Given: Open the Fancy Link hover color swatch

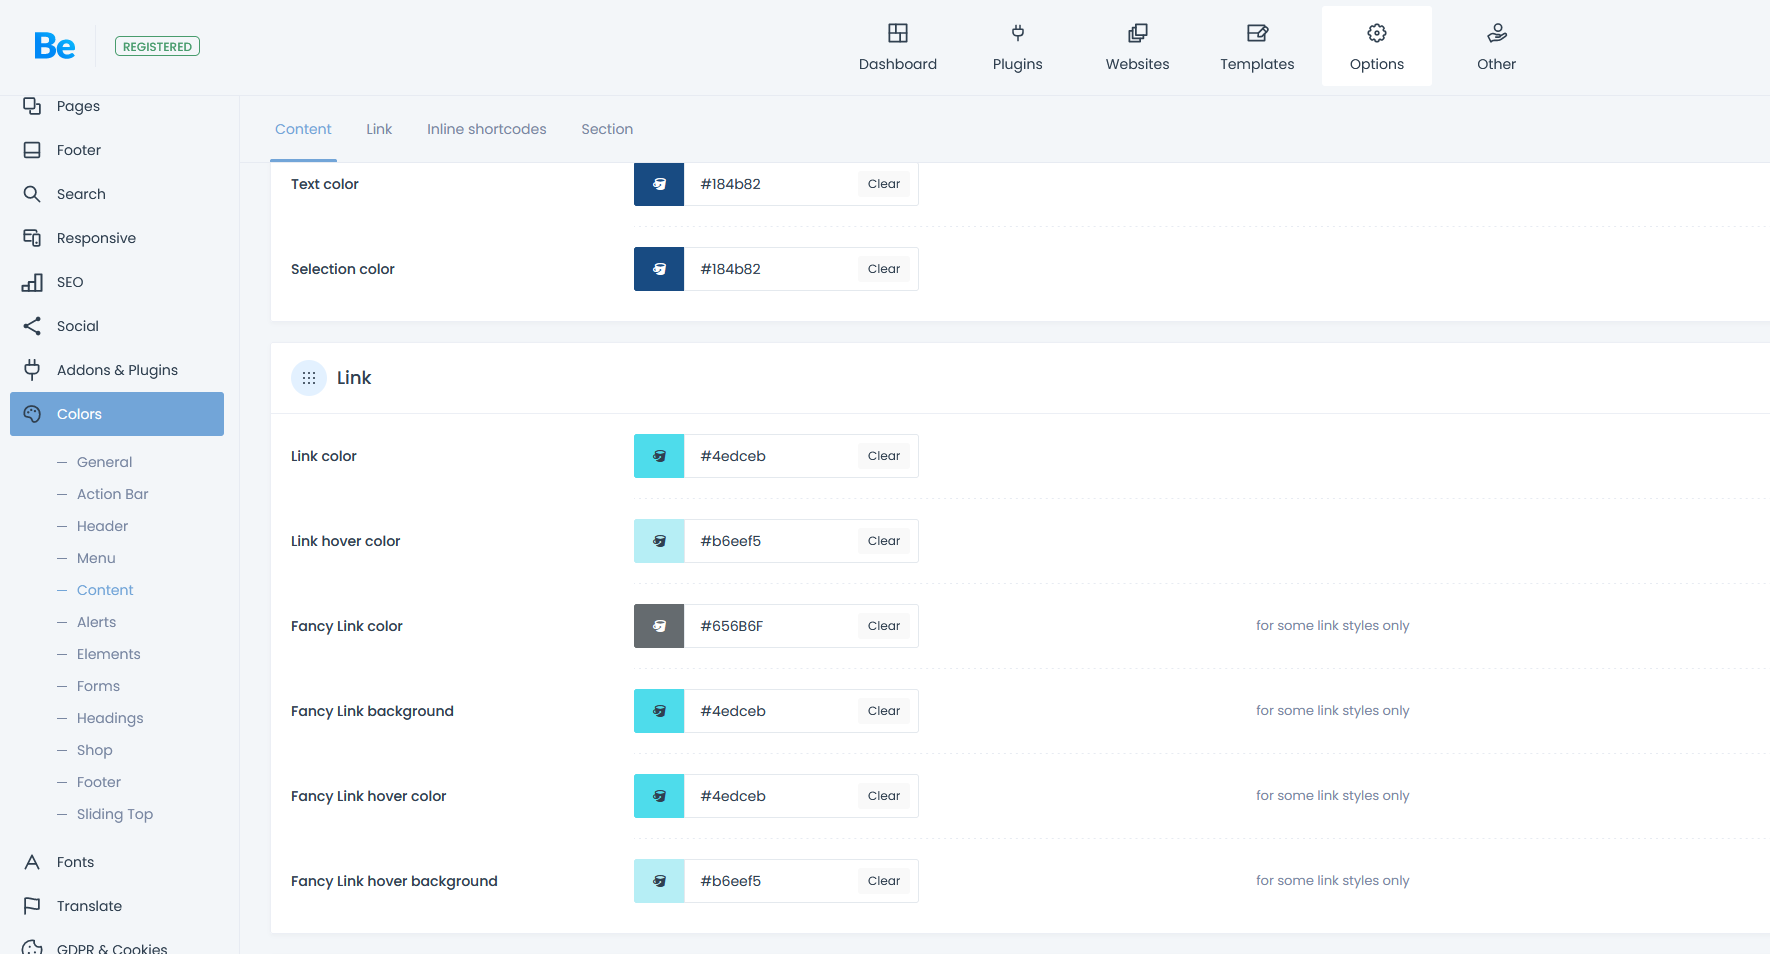Looking at the screenshot, I should coord(659,796).
